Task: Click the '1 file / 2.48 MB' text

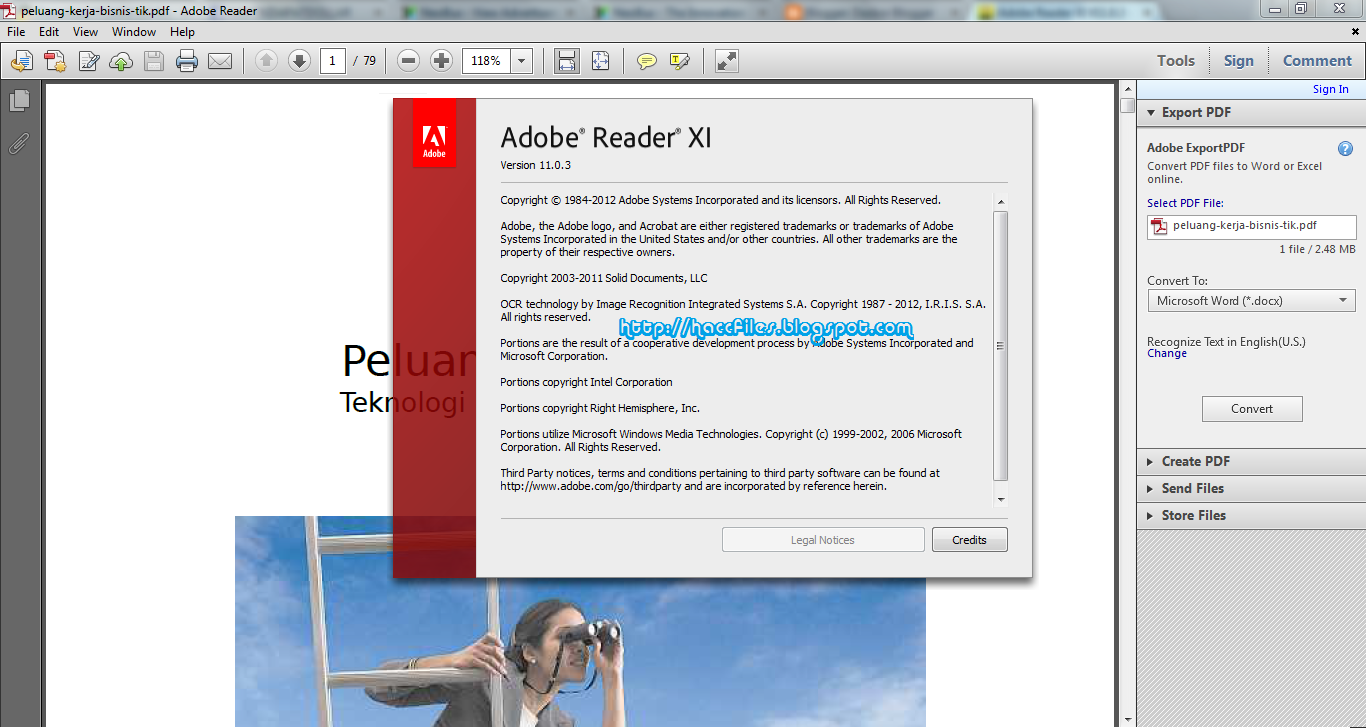Action: 1317,249
